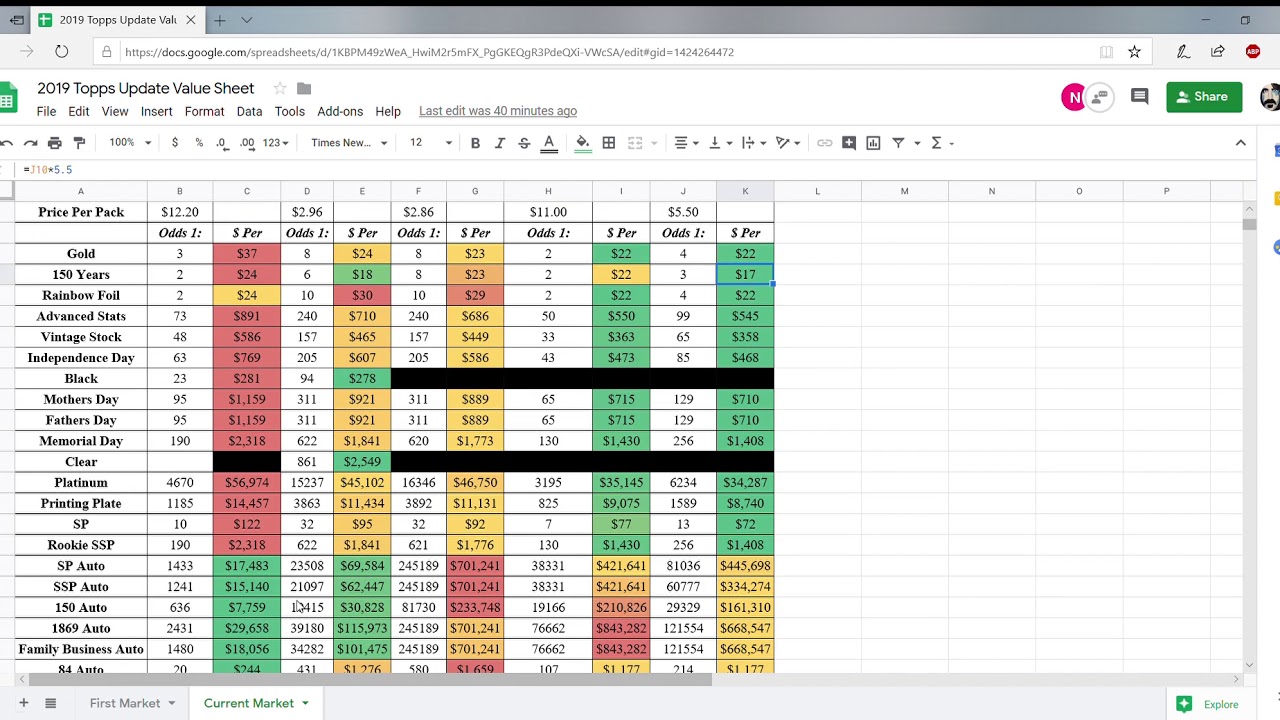Toggle bold formatting
This screenshot has width=1280, height=720.
(475, 143)
